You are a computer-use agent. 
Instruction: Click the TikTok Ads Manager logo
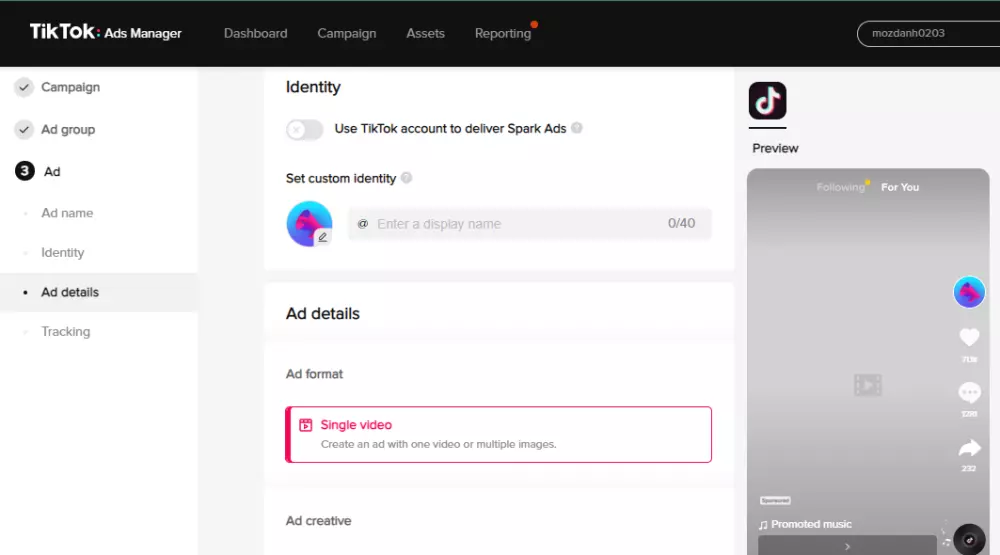[106, 33]
